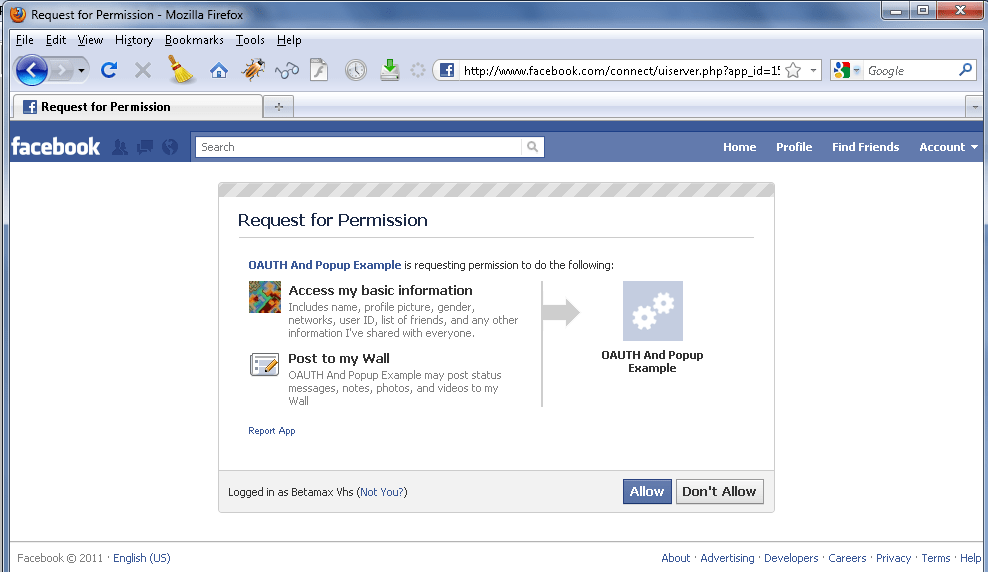Click the Google search box
988x572 pixels.
pyautogui.click(x=911, y=71)
